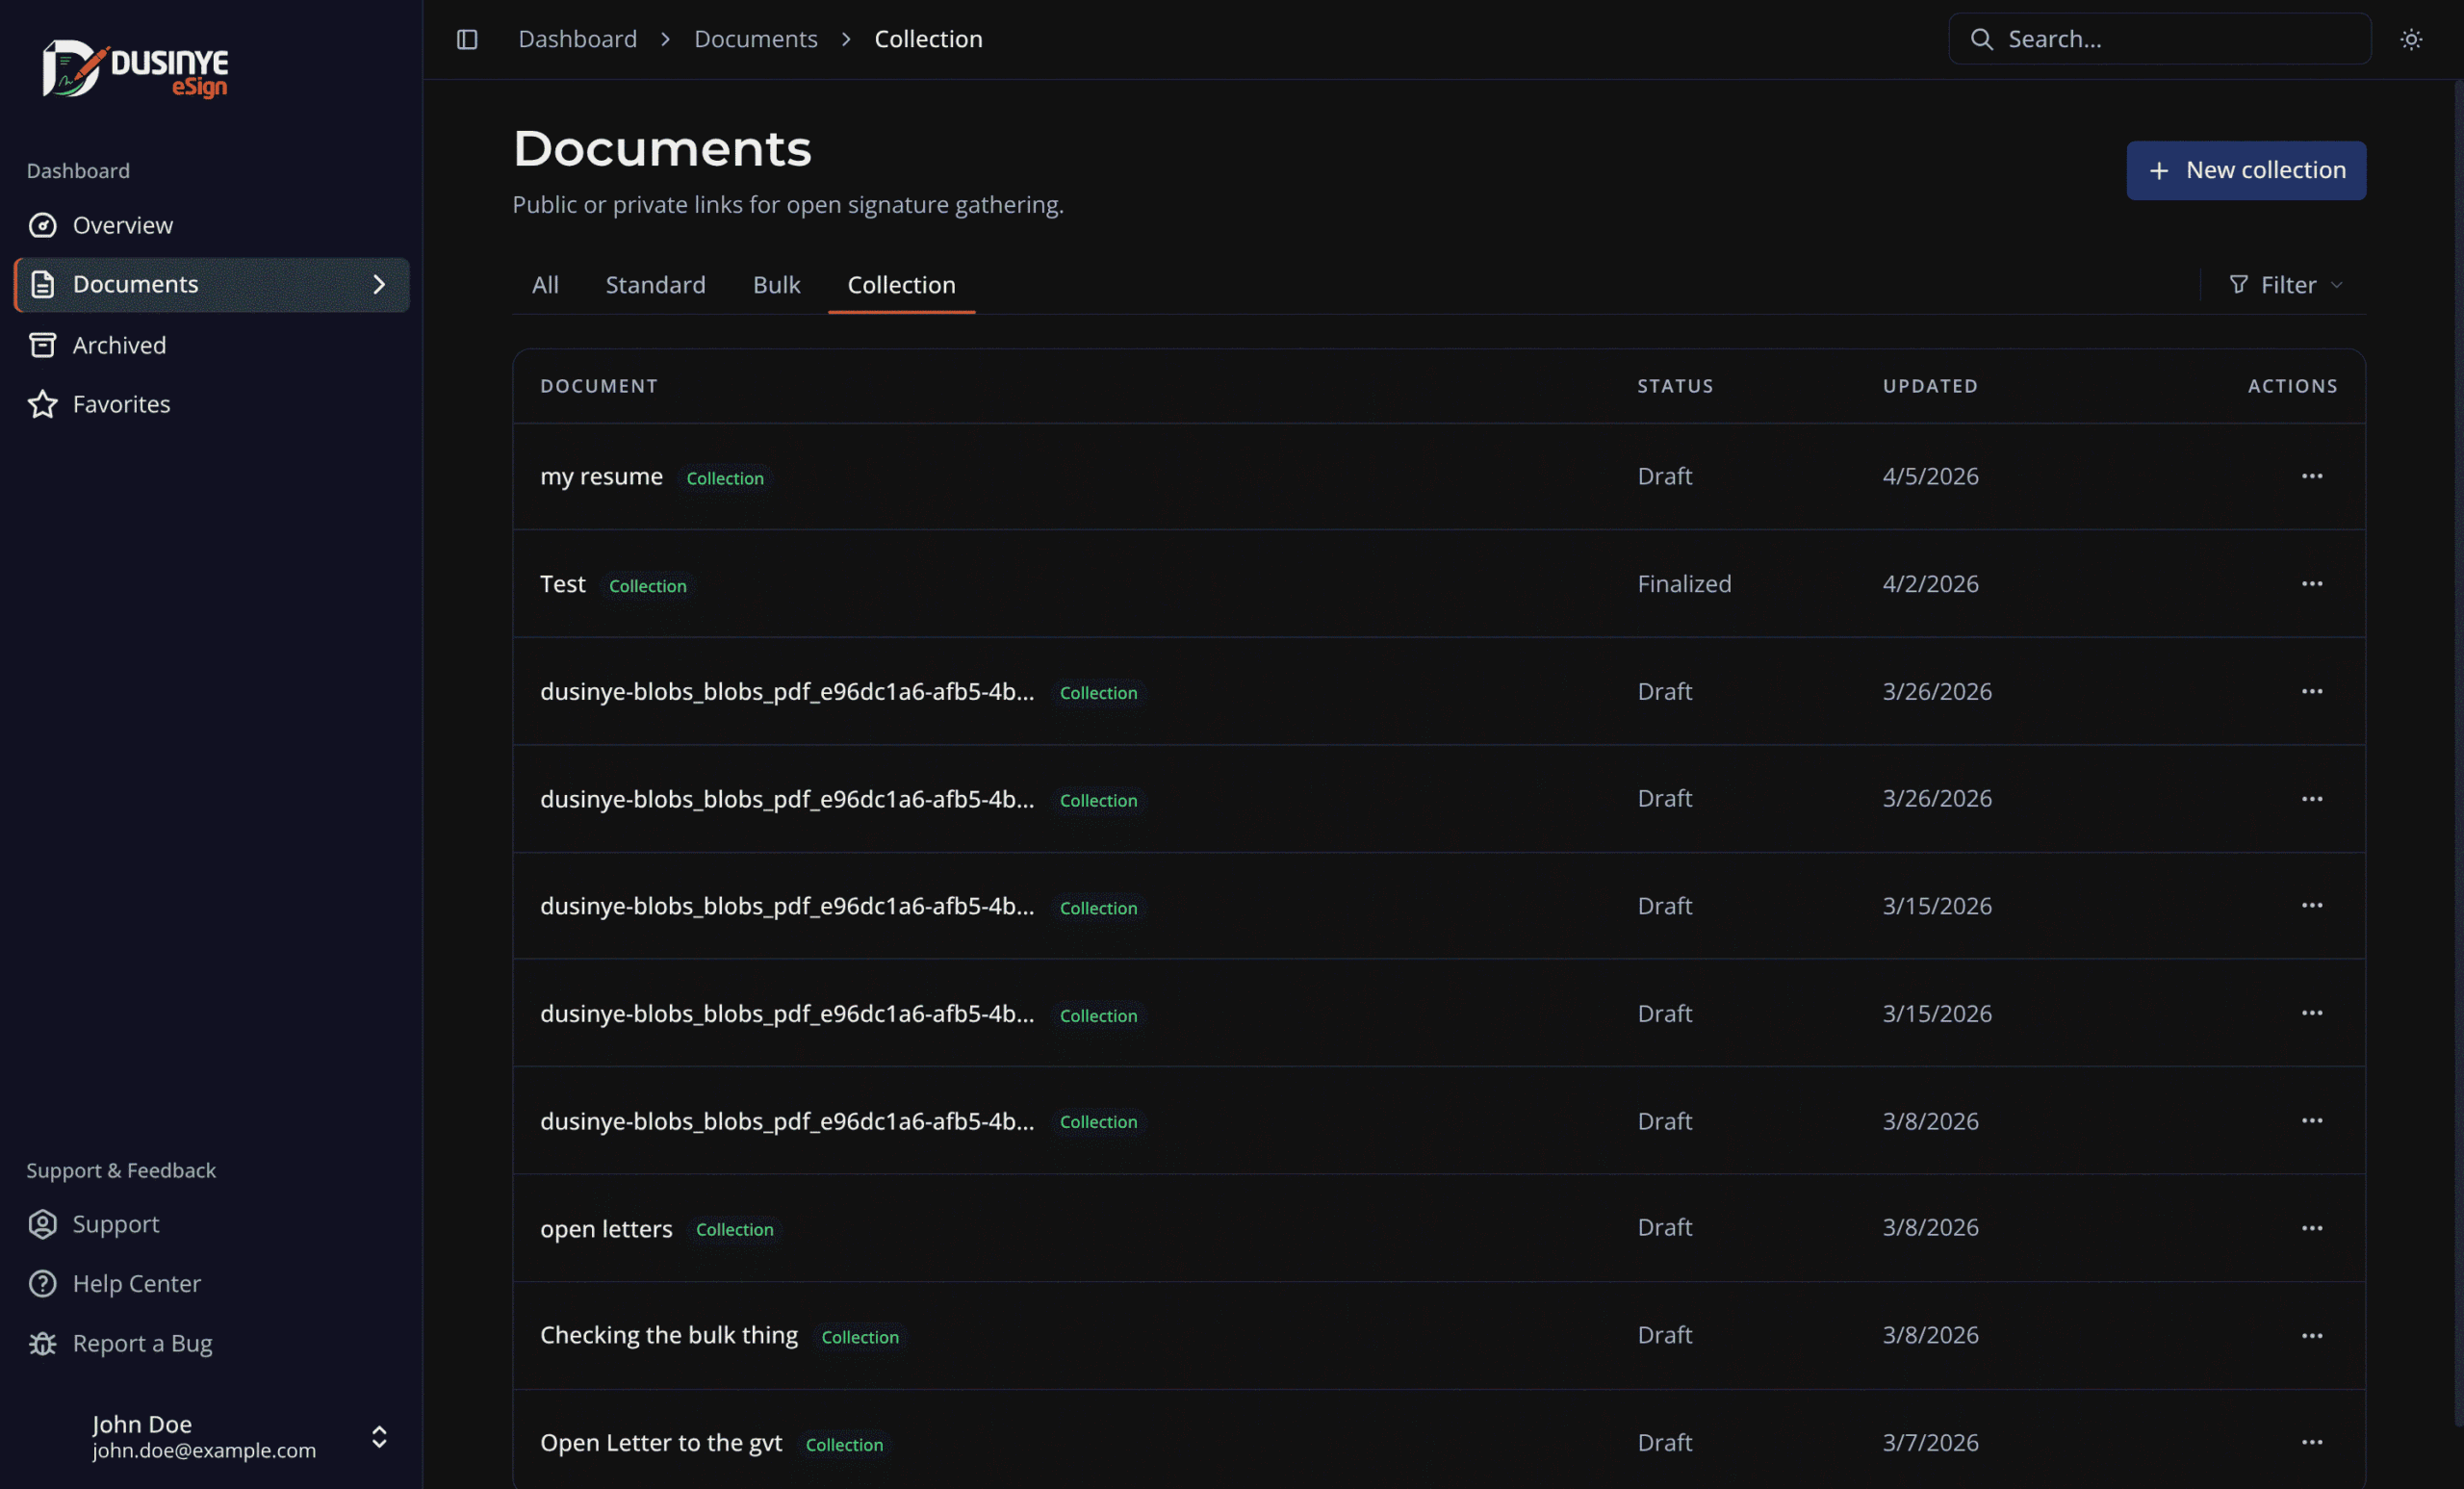Click the funnel filter icon
Image resolution: width=2464 pixels, height=1489 pixels.
pyautogui.click(x=2239, y=285)
